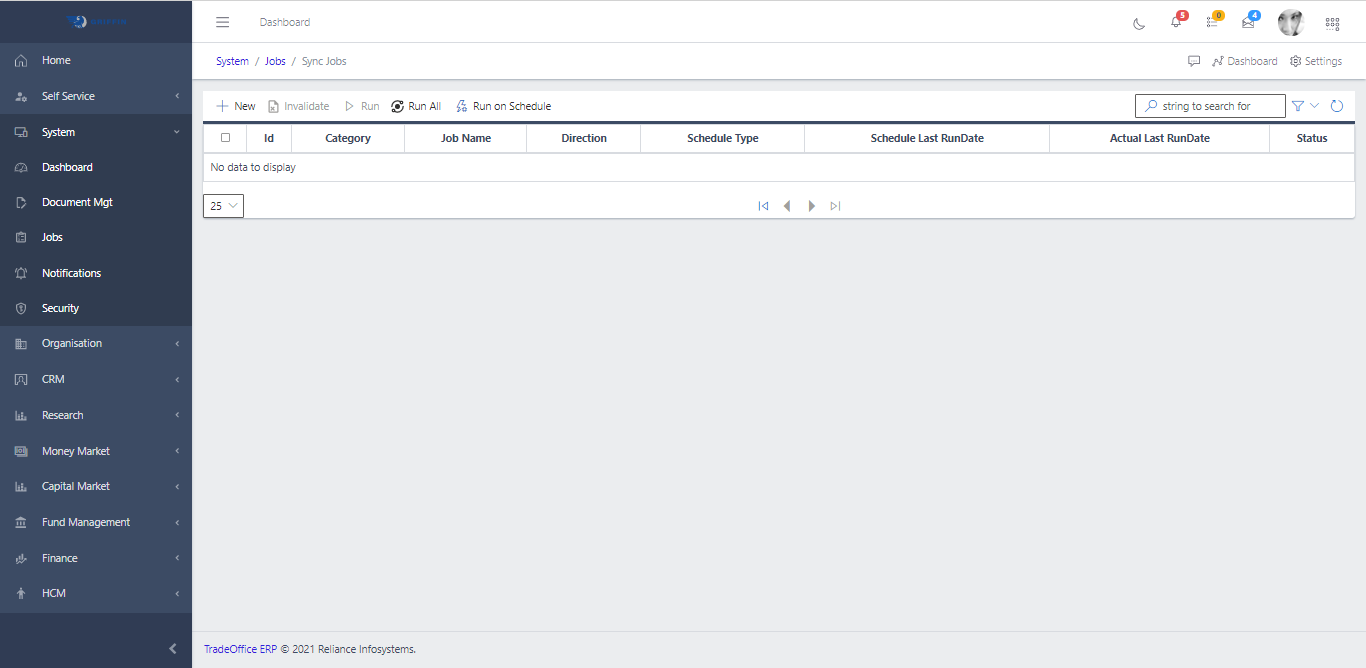Open messages envelope icon
Screen dimensions: 1366x668
[x=1248, y=22]
